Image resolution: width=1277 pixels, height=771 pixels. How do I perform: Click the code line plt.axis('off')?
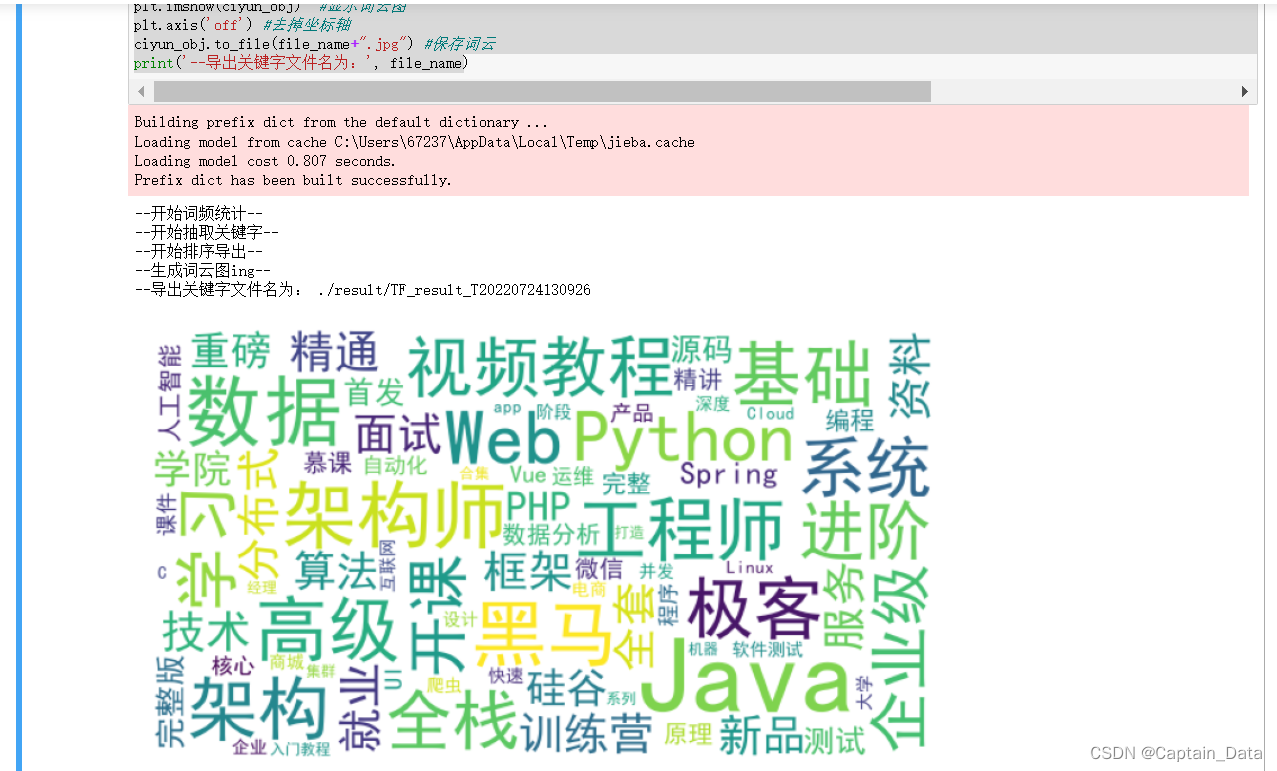click(x=242, y=25)
